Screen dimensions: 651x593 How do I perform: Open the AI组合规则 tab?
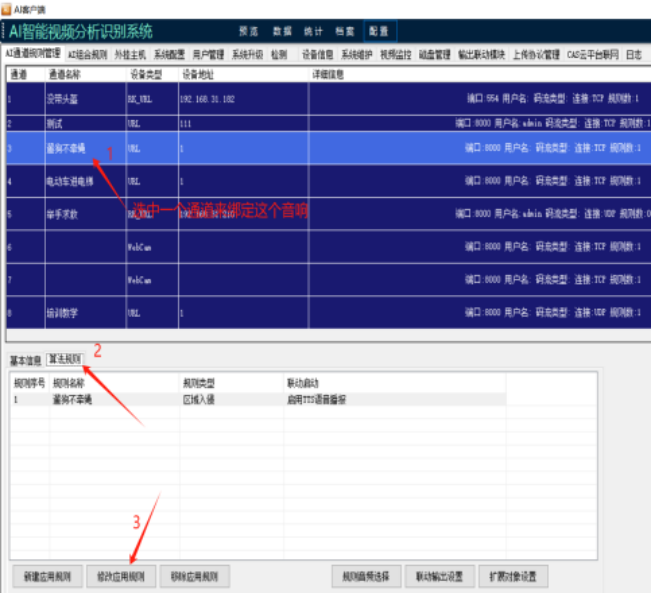(88, 54)
